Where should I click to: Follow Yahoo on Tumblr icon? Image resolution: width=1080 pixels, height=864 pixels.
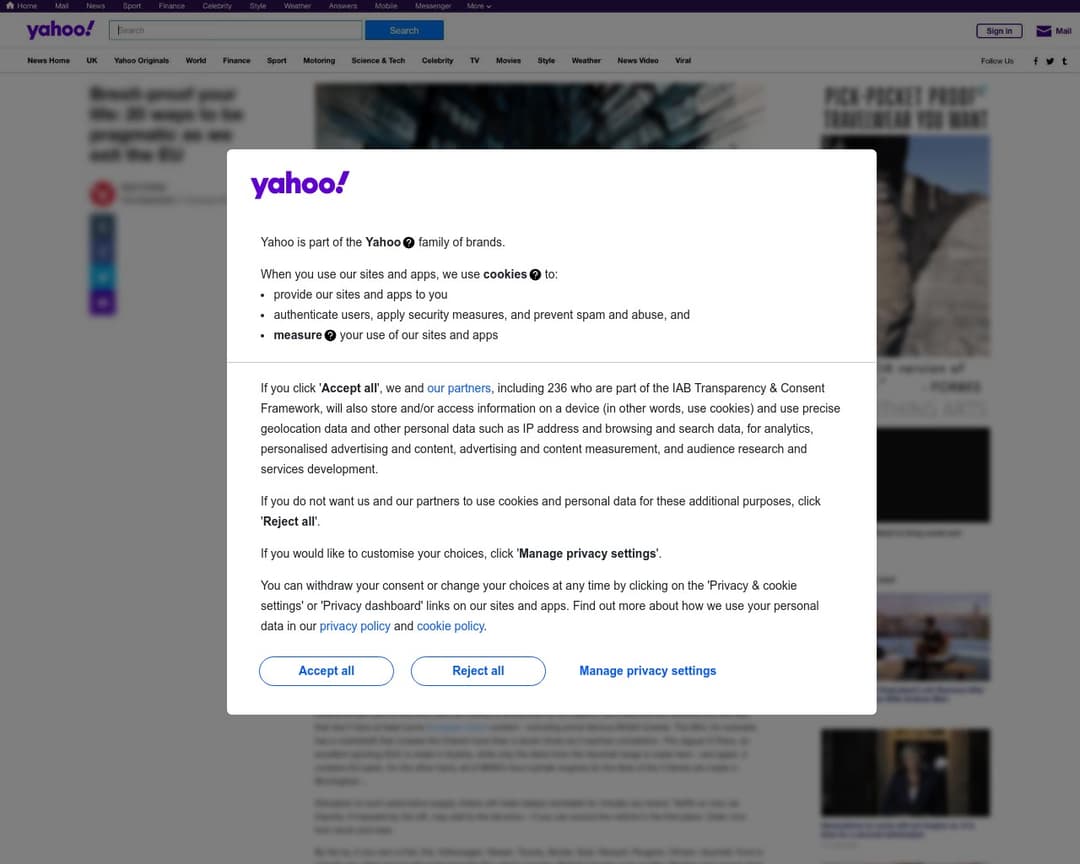pos(1064,61)
